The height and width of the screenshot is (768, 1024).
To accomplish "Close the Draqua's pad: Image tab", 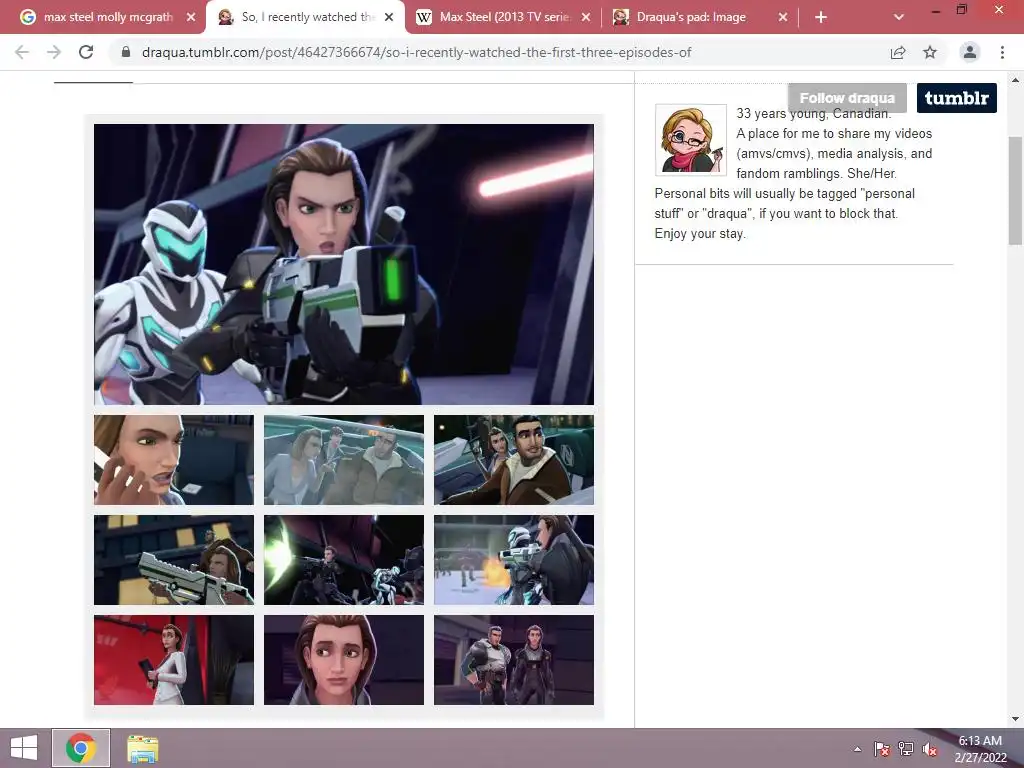I will tap(783, 17).
